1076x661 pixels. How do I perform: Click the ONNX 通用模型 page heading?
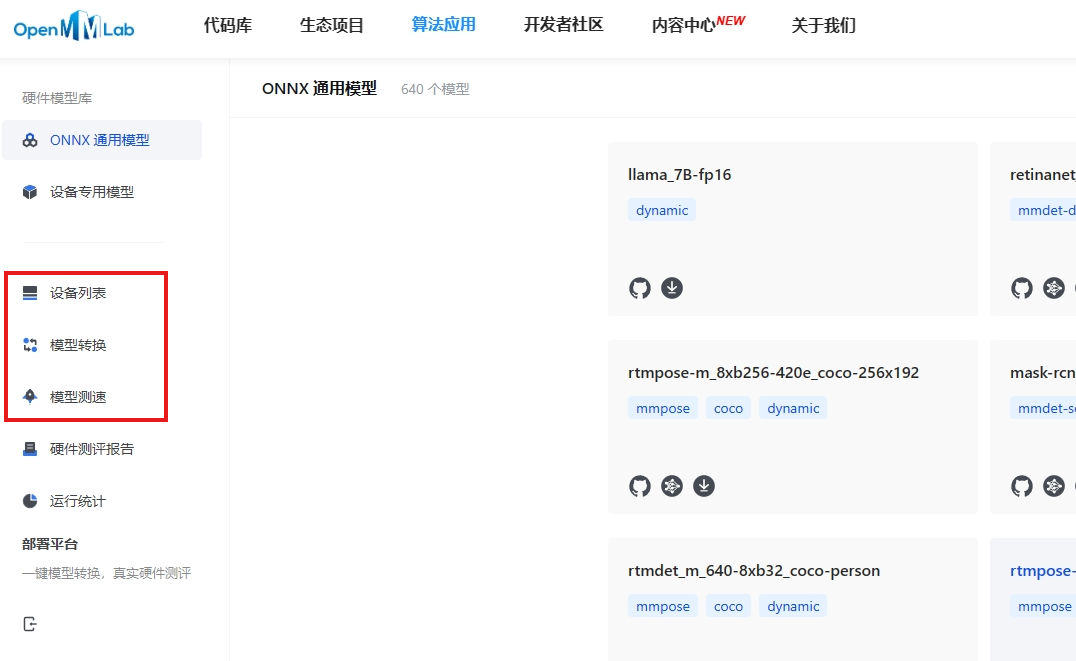pos(319,89)
